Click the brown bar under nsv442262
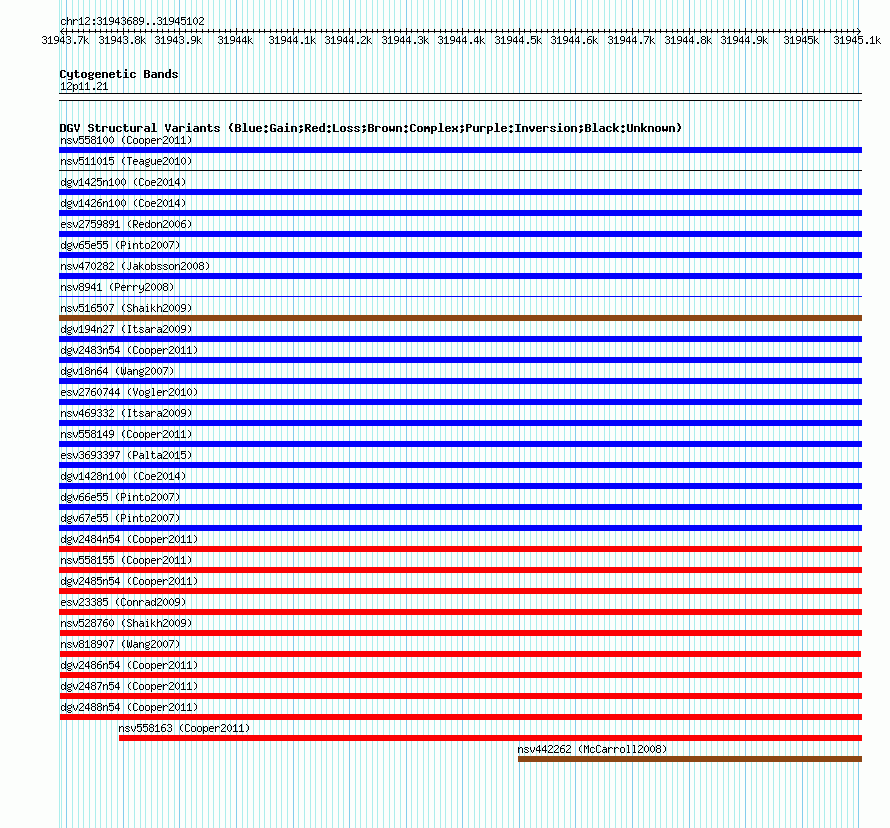This screenshot has height=828, width=890. pos(690,759)
